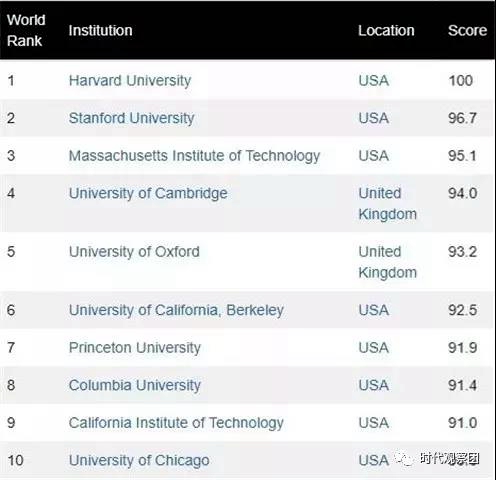This screenshot has width=496, height=480.
Task: Click United Kingdom location for Oxford
Action: pyautogui.click(x=388, y=262)
